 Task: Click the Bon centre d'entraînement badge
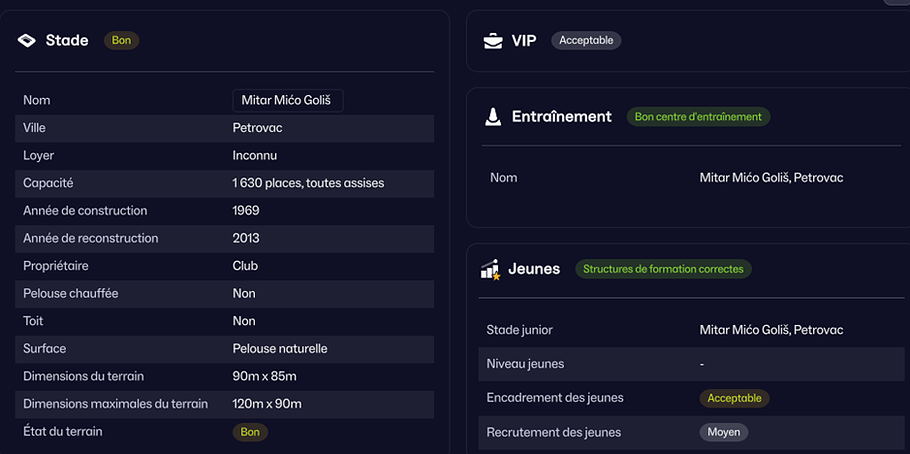click(x=698, y=117)
